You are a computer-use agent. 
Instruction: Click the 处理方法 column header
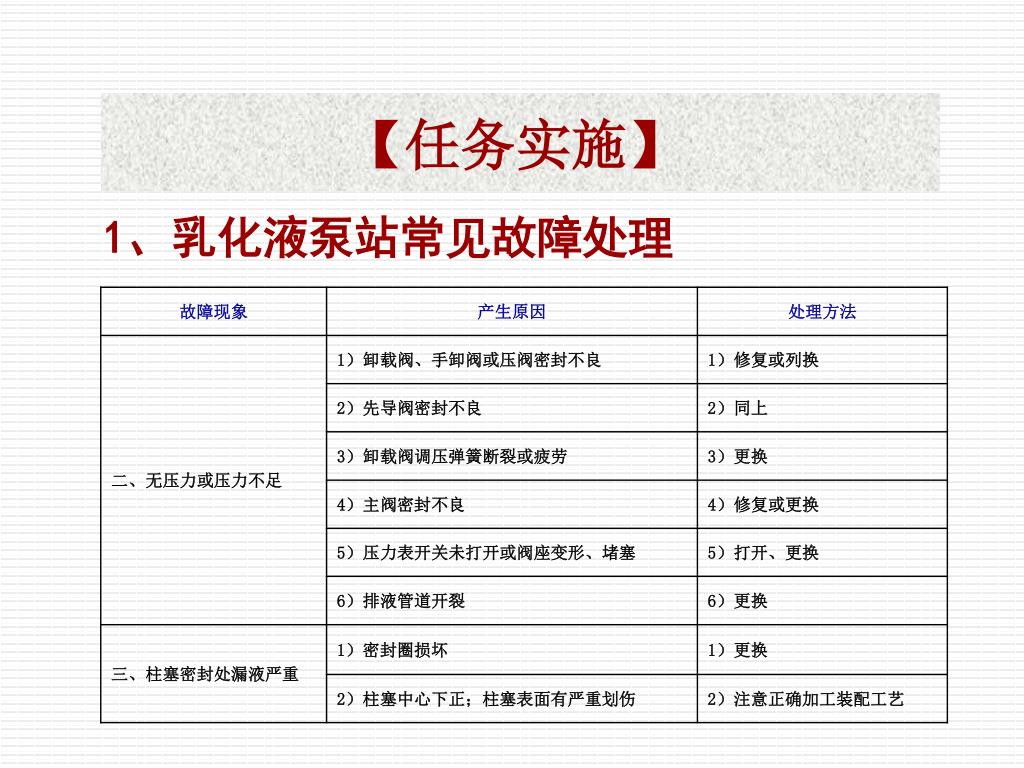click(x=822, y=312)
